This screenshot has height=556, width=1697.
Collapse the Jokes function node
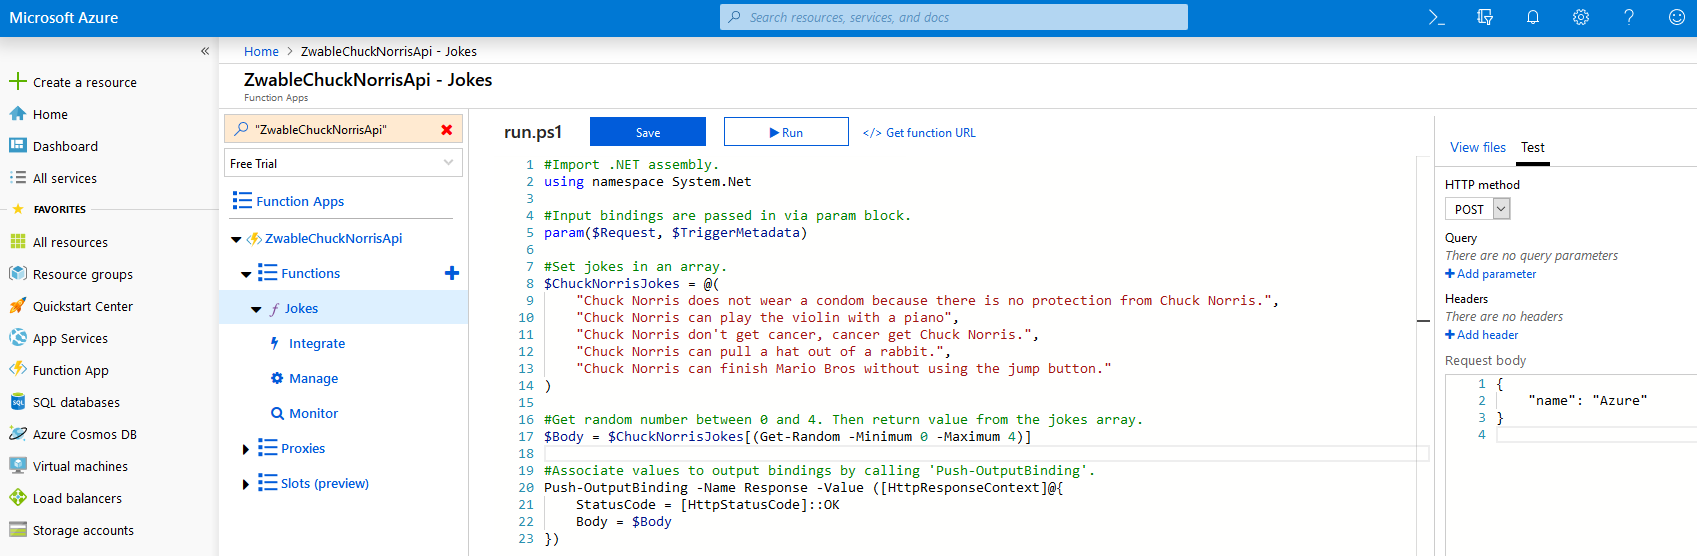[256, 310]
